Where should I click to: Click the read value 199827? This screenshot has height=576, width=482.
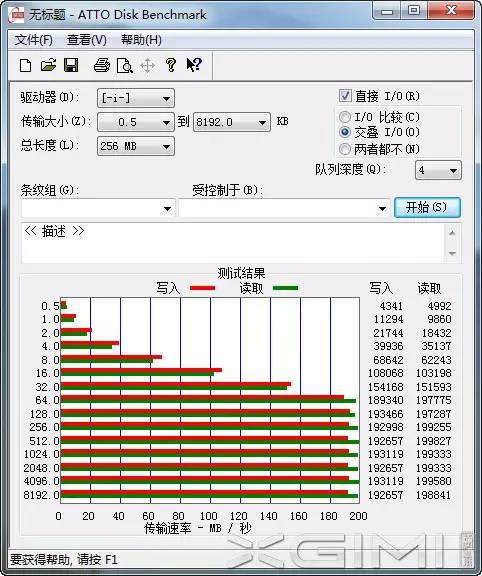point(433,441)
